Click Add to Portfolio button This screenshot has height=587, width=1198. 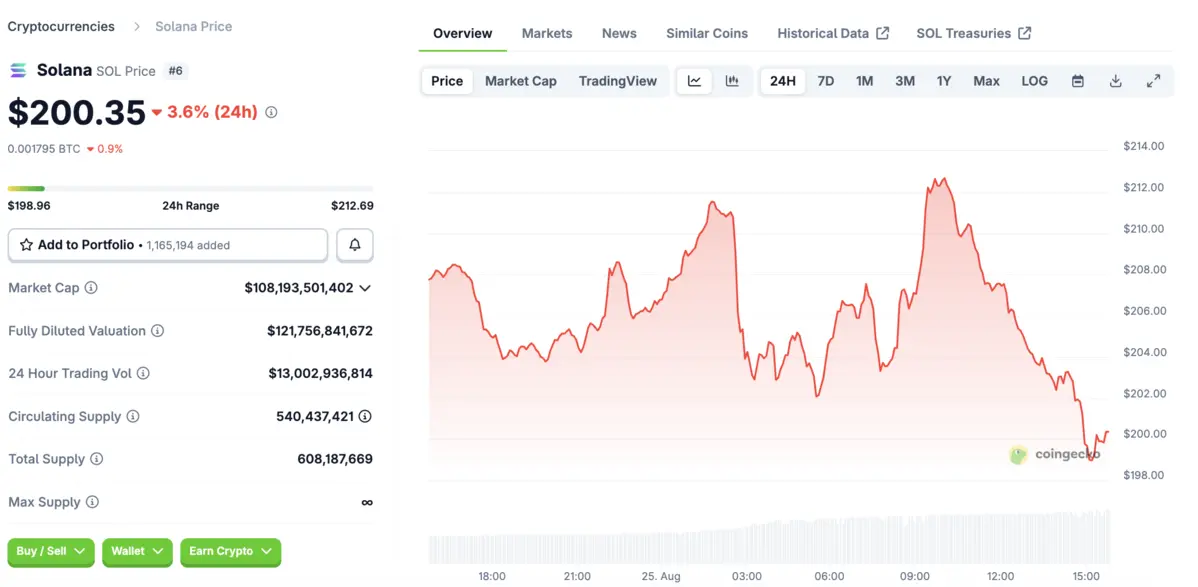pos(168,245)
